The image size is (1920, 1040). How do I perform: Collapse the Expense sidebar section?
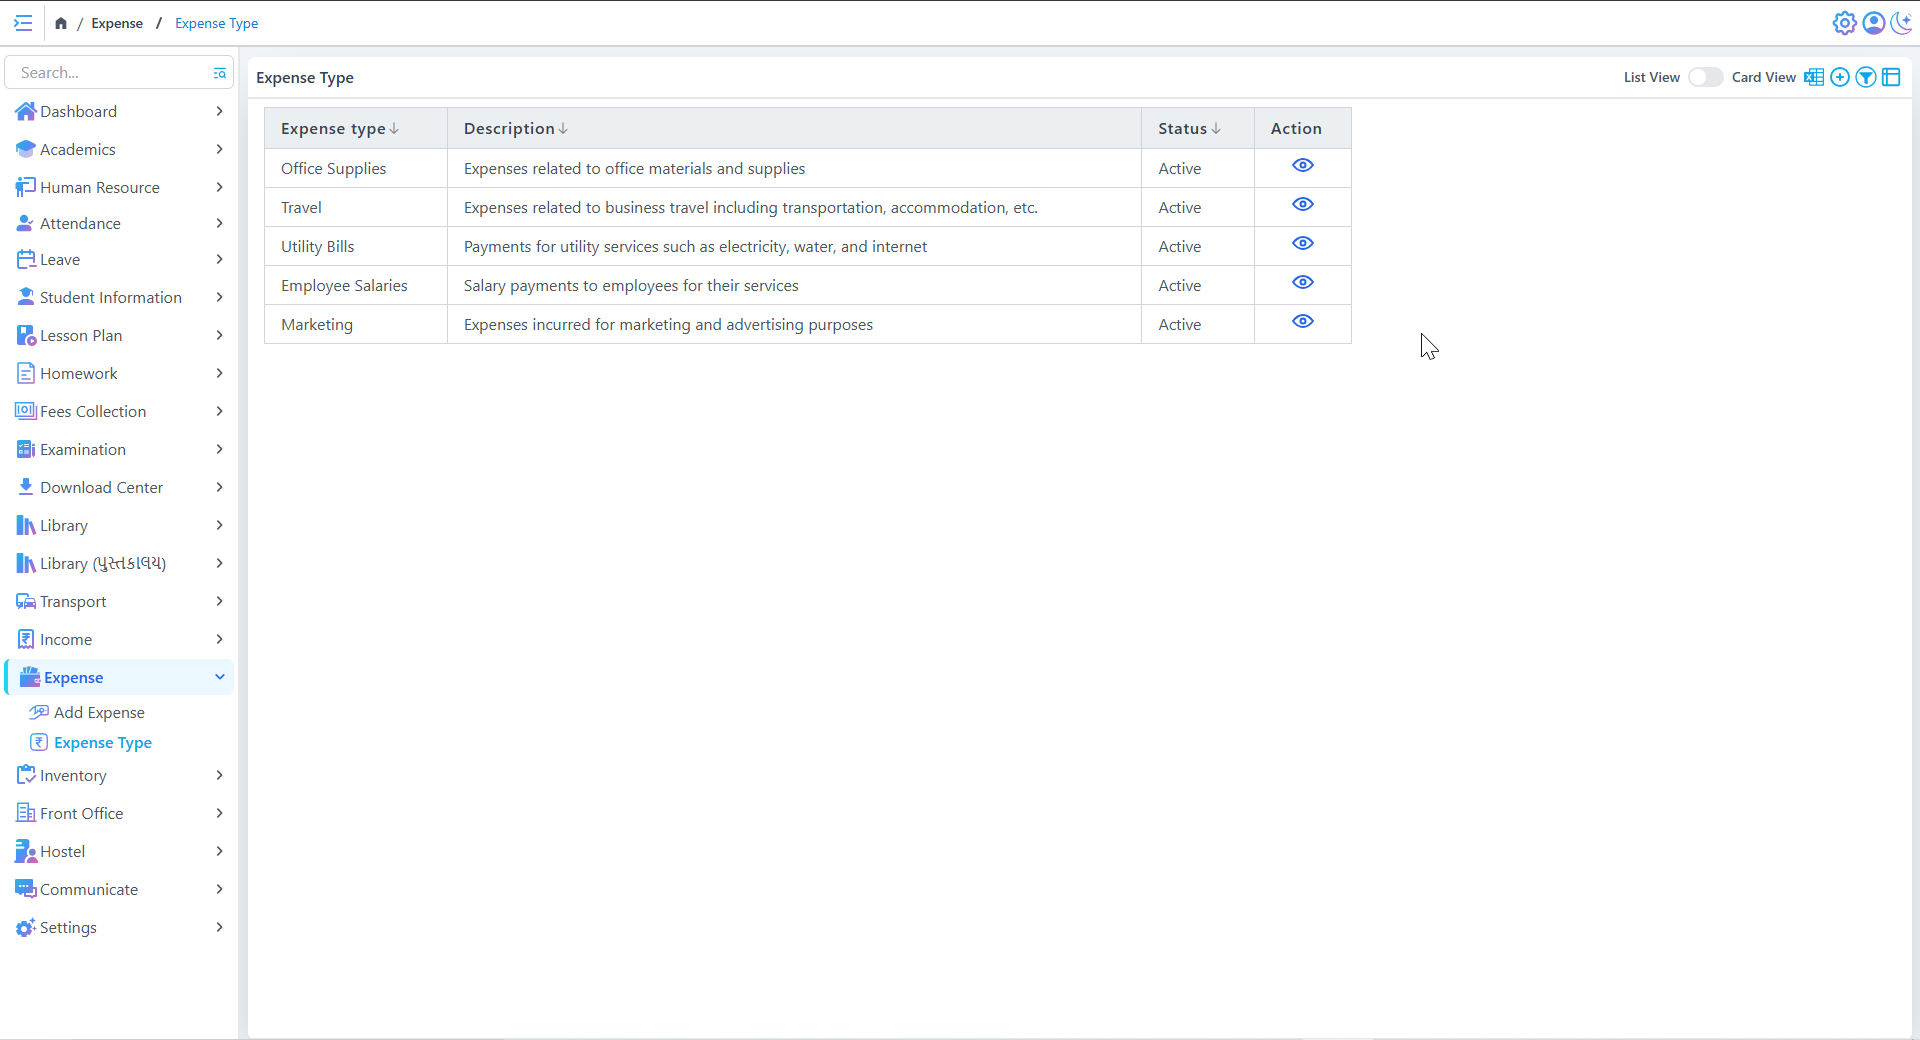point(119,677)
